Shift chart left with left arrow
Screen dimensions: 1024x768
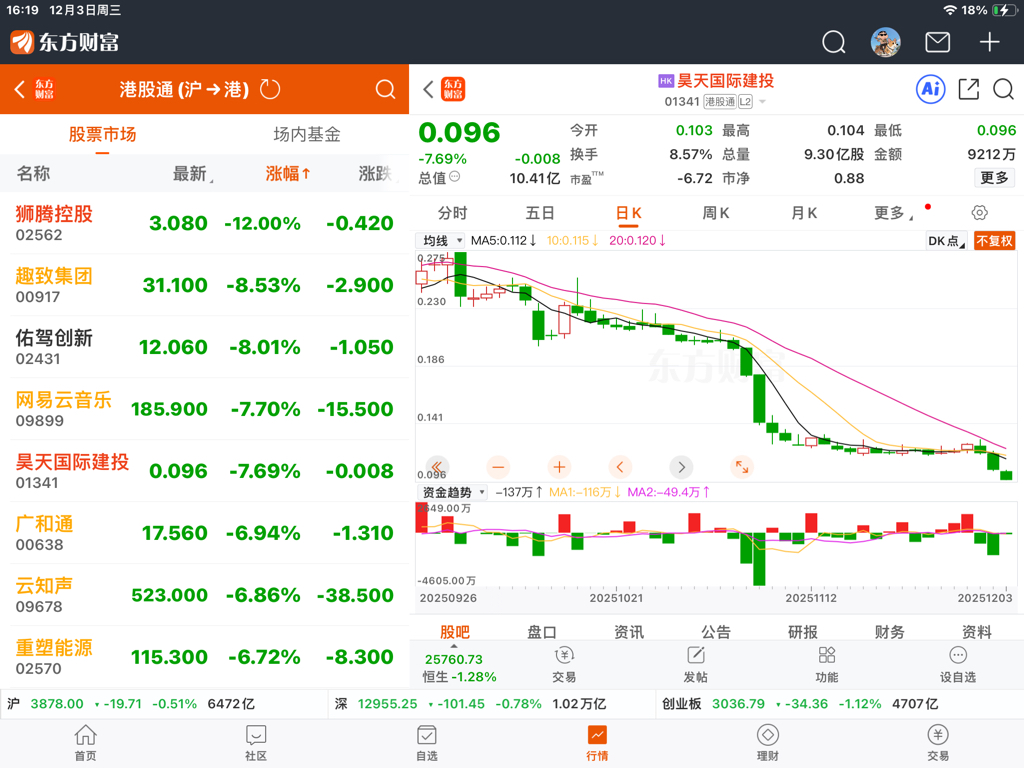tap(620, 467)
